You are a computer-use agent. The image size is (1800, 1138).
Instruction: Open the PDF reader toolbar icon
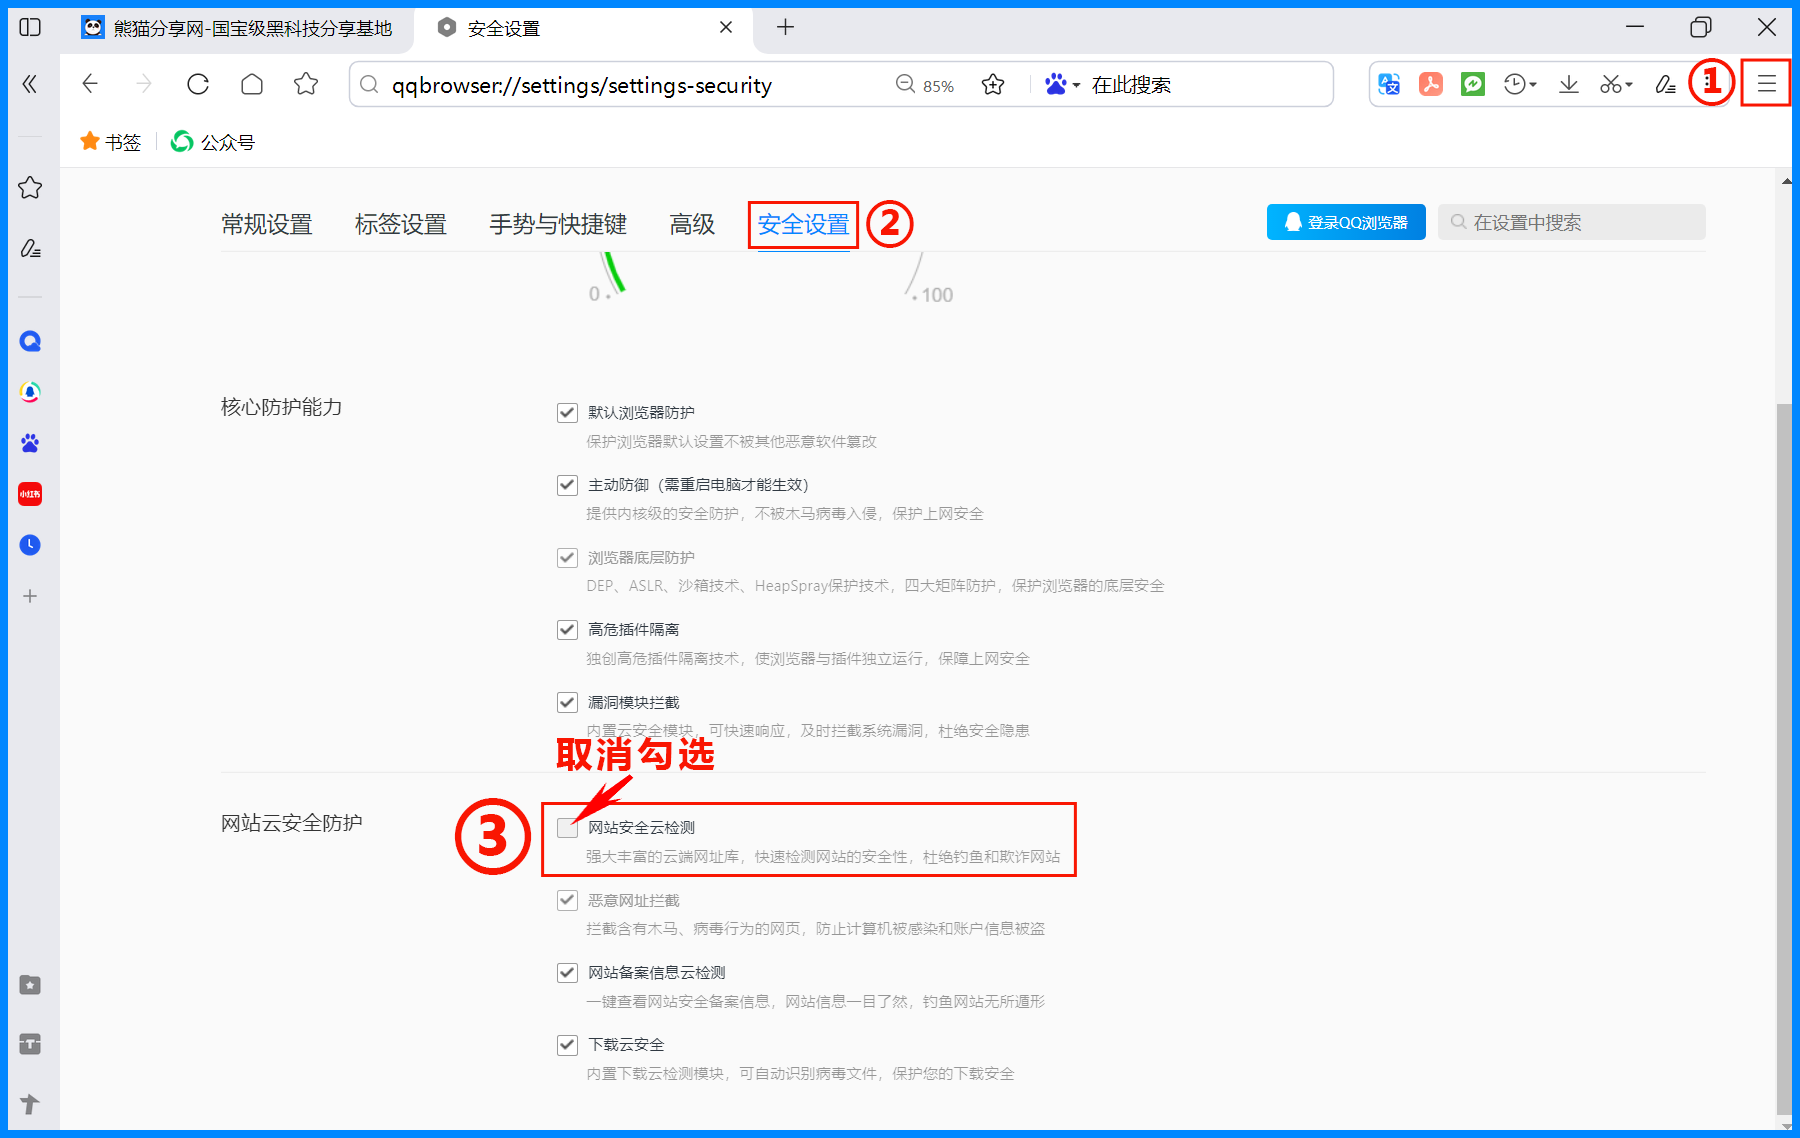(1431, 84)
